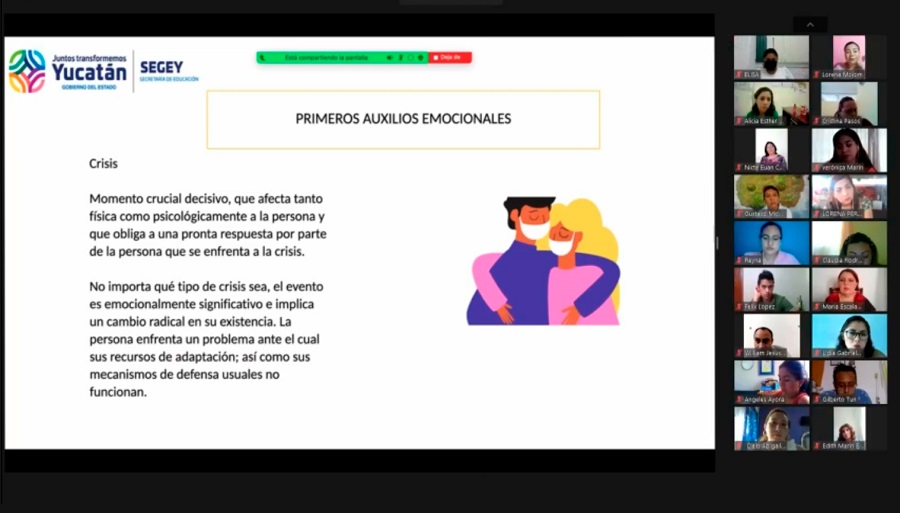Select Lorena Mojom's video thumbnail
The image size is (900, 513).
pos(849,57)
